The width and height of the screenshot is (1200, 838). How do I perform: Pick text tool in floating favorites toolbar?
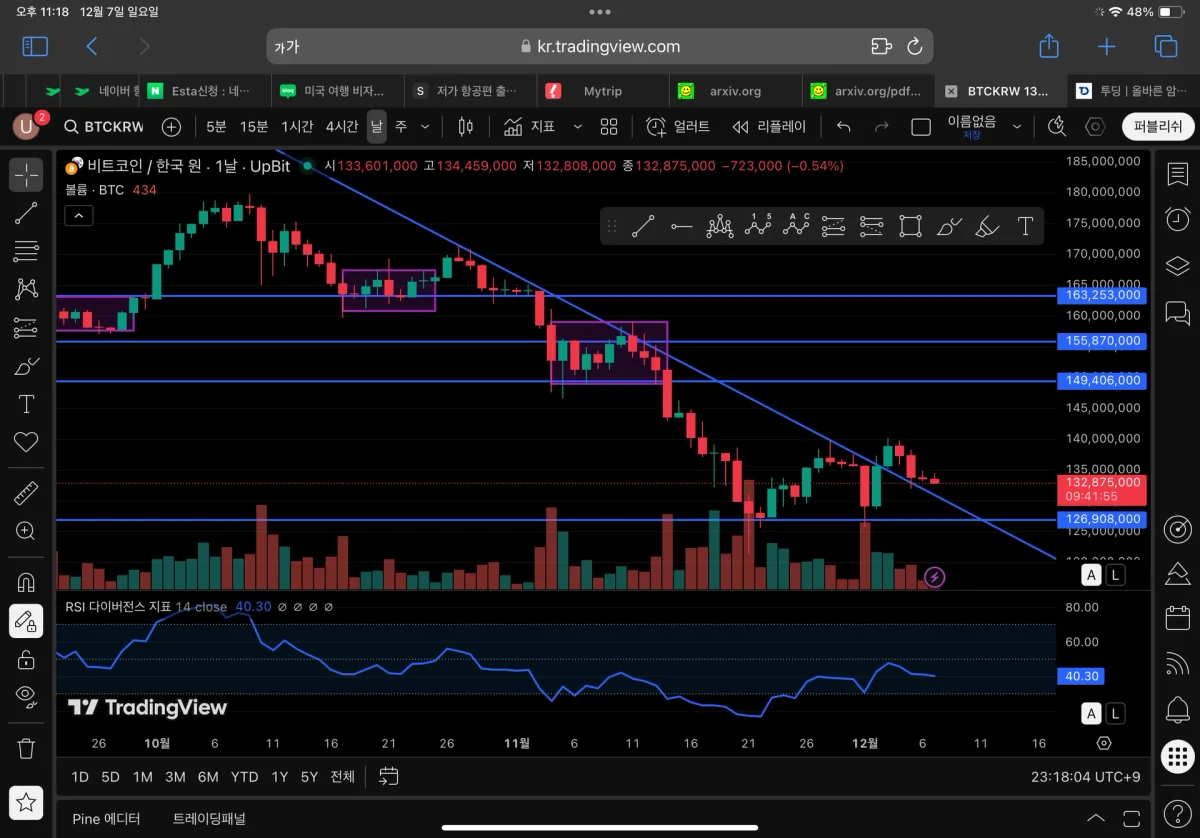(x=1024, y=226)
